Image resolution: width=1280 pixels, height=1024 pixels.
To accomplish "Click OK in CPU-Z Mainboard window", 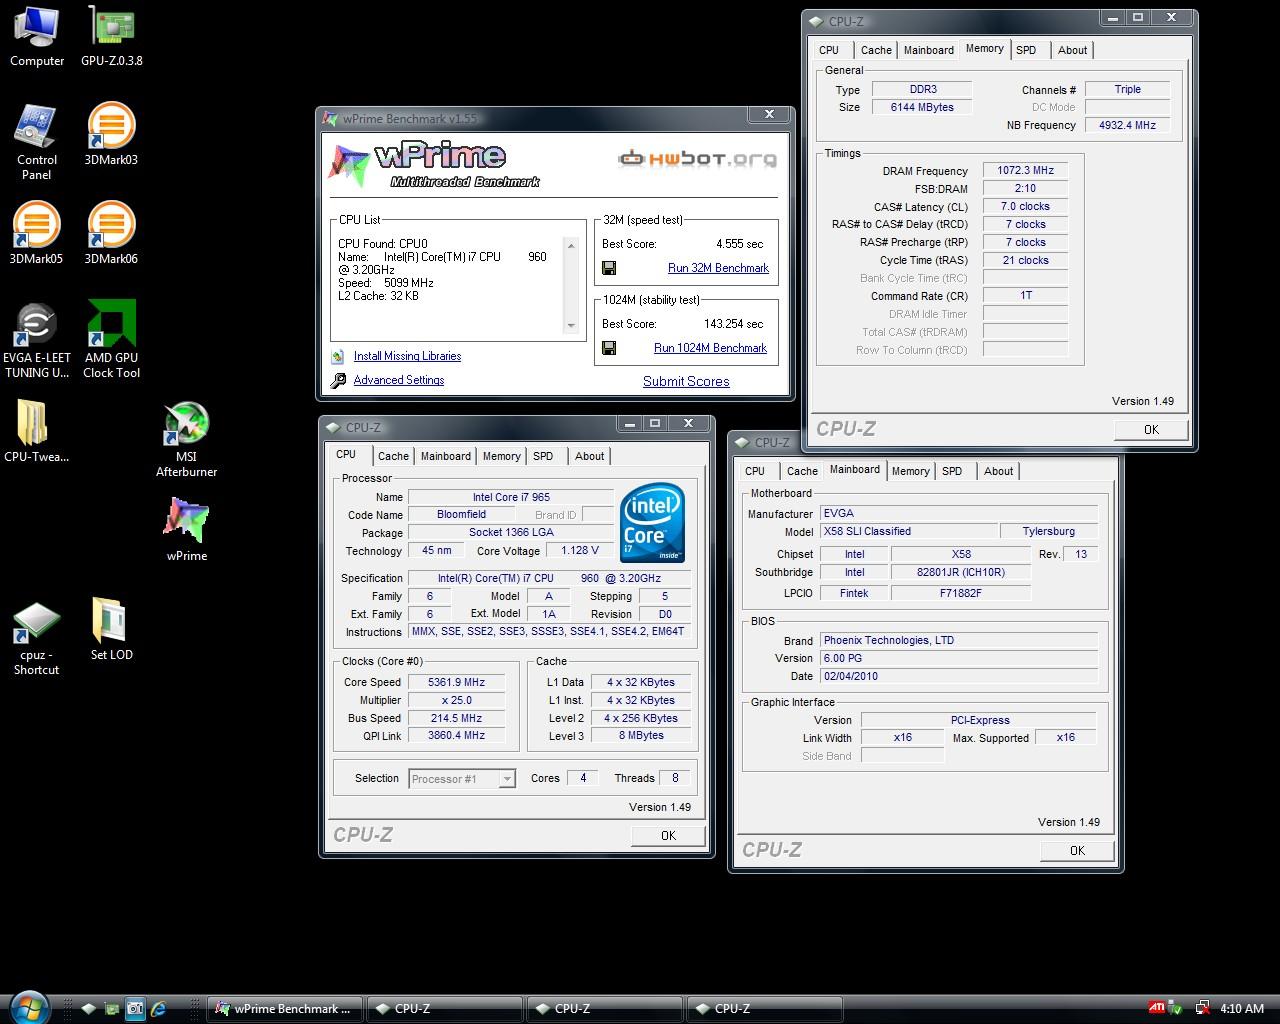I will pos(1077,850).
